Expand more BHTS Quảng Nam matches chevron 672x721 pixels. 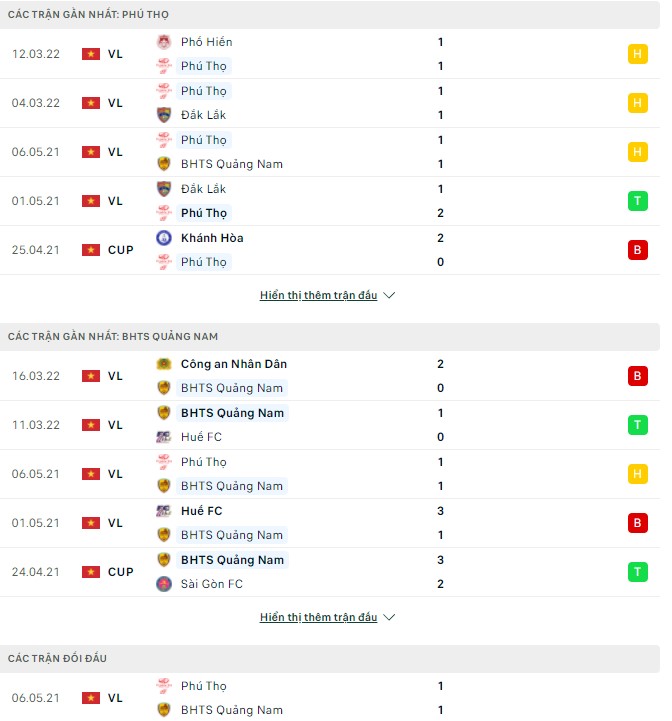[x=389, y=618]
